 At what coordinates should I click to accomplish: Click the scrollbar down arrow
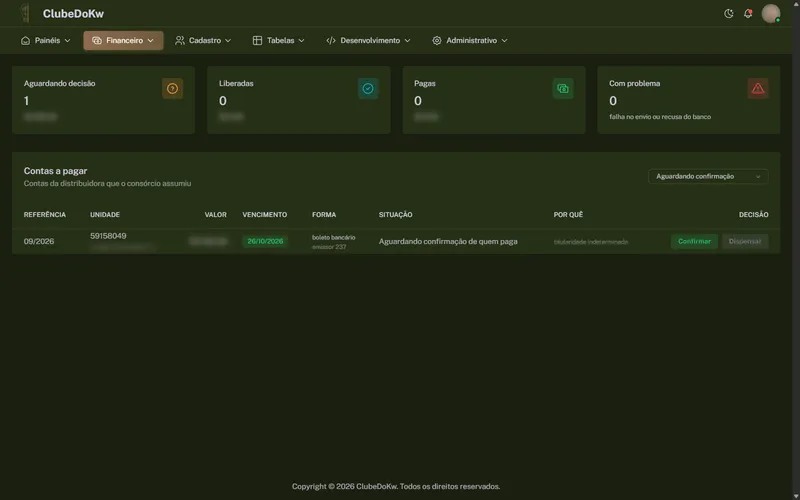click(x=795, y=495)
